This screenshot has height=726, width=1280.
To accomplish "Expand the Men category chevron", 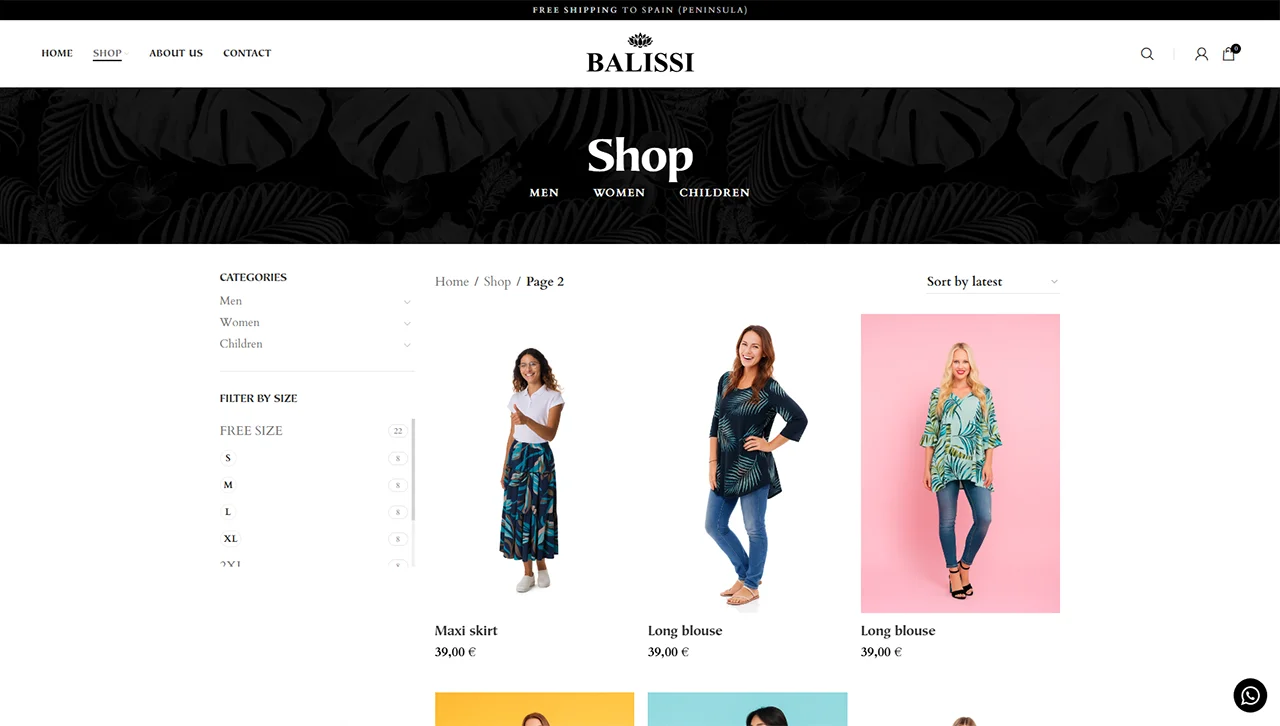I will [407, 302].
